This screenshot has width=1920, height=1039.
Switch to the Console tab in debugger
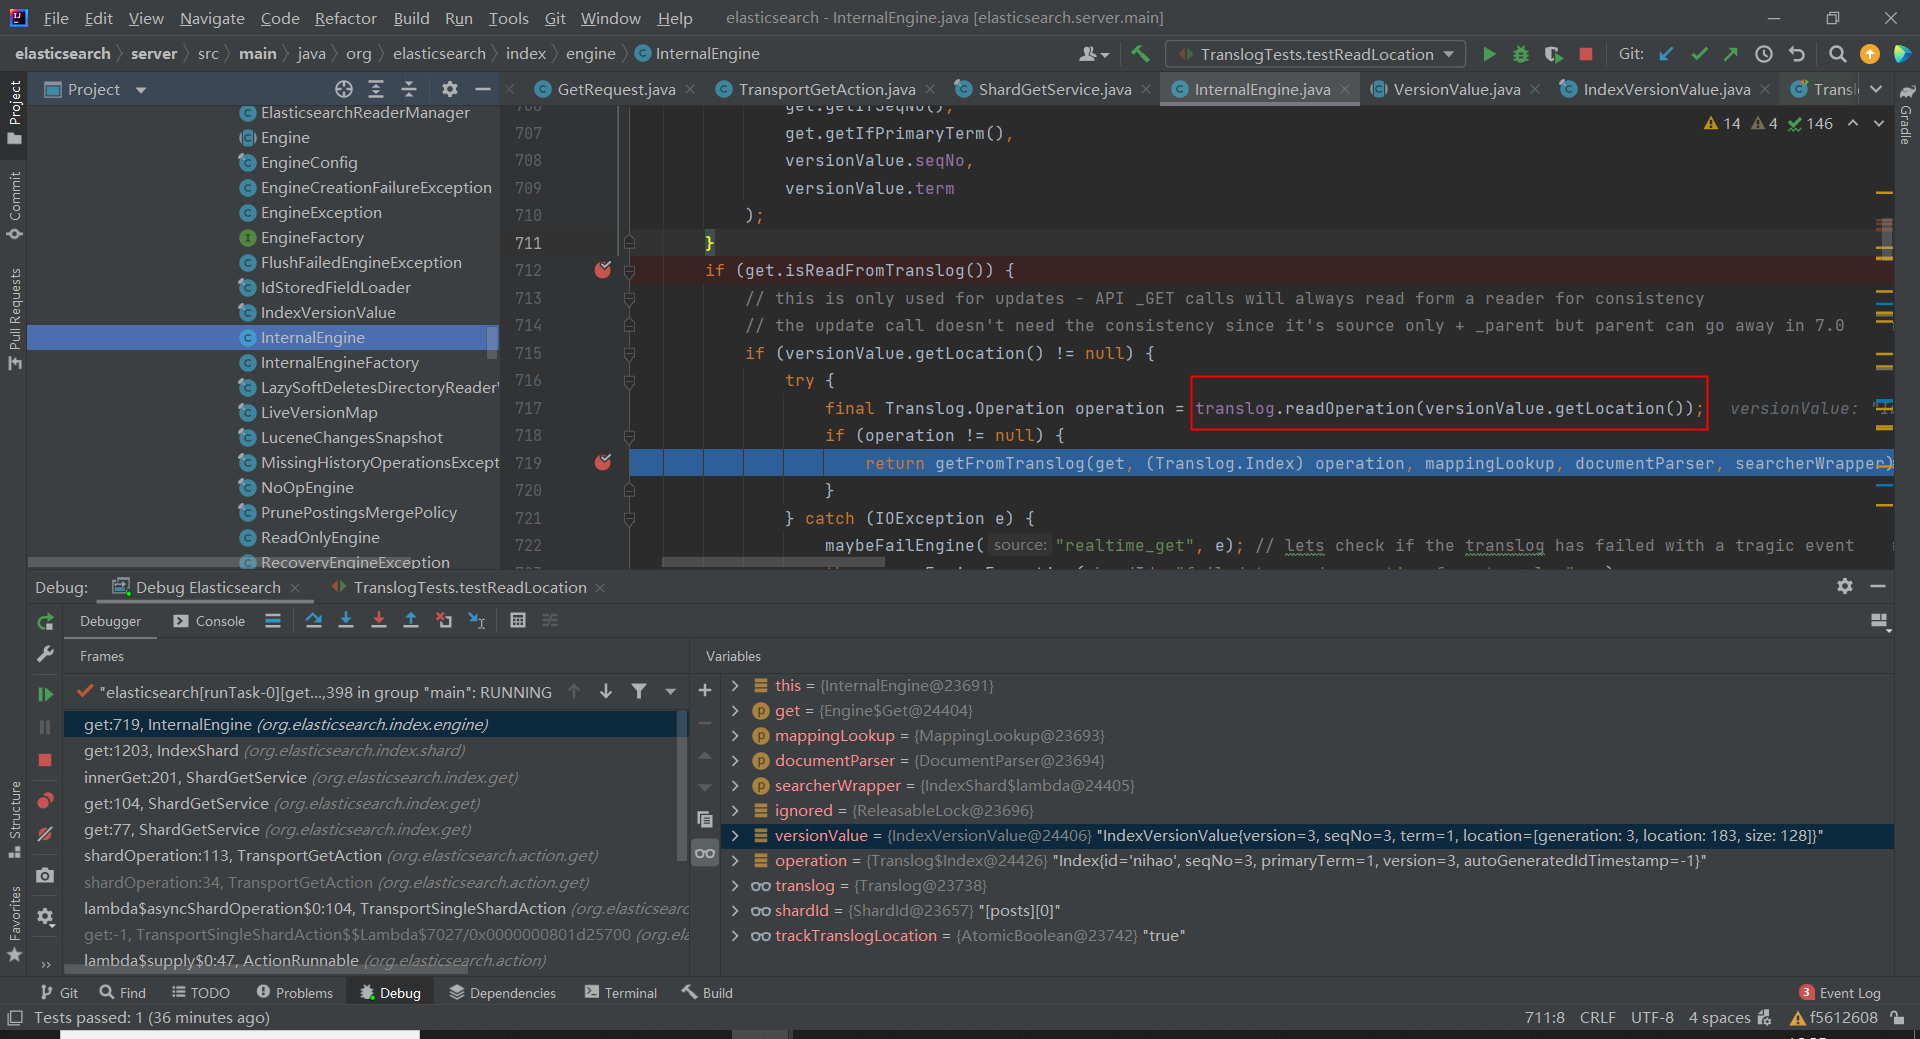(x=209, y=621)
